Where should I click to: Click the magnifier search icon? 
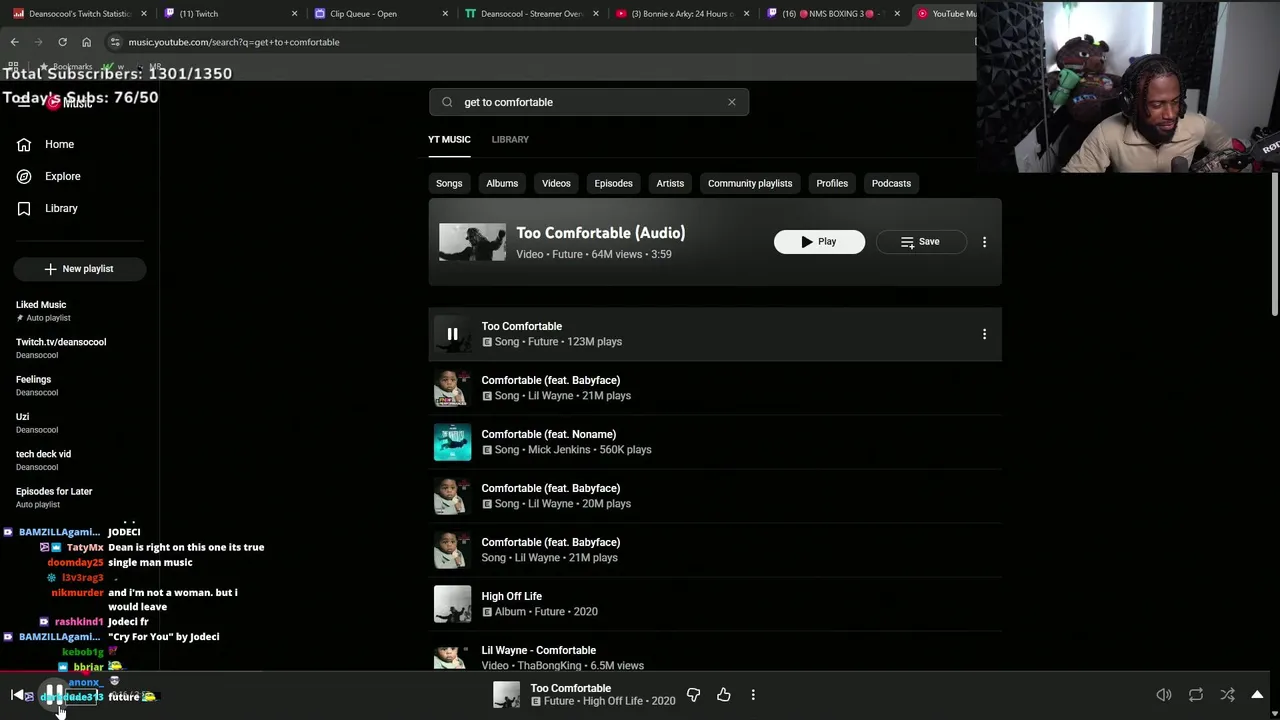point(447,102)
